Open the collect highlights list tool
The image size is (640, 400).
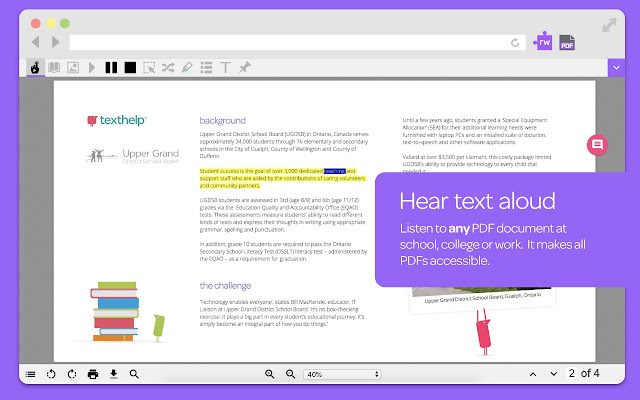click(206, 67)
